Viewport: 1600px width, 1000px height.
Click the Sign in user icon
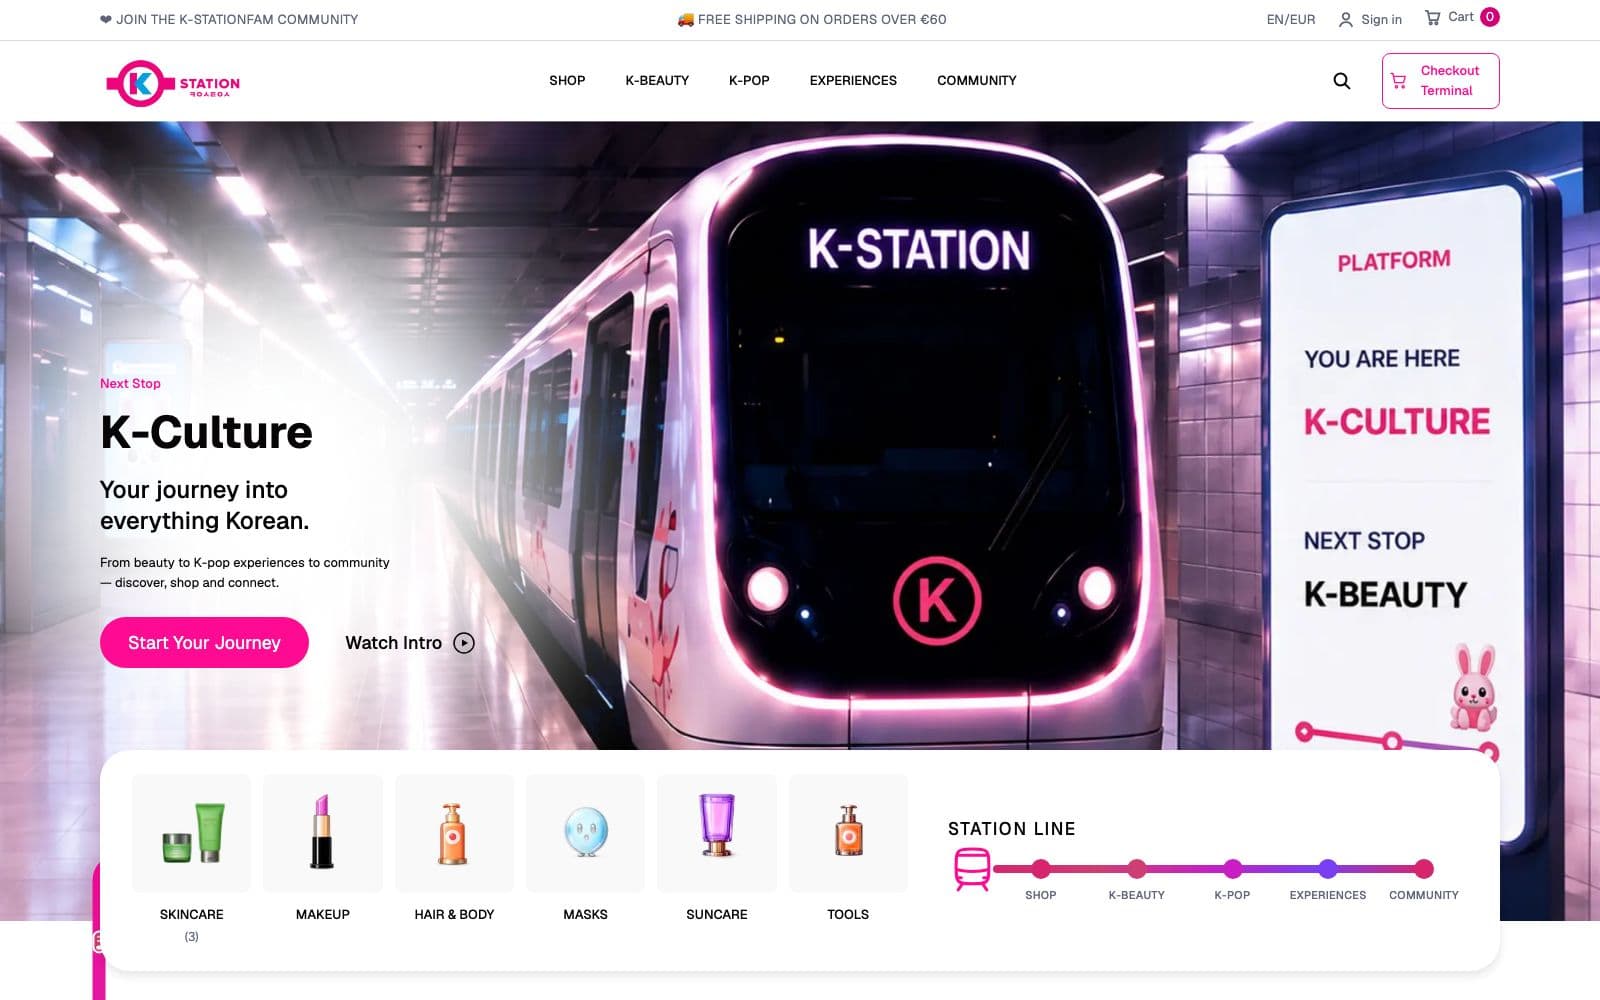[x=1346, y=19]
